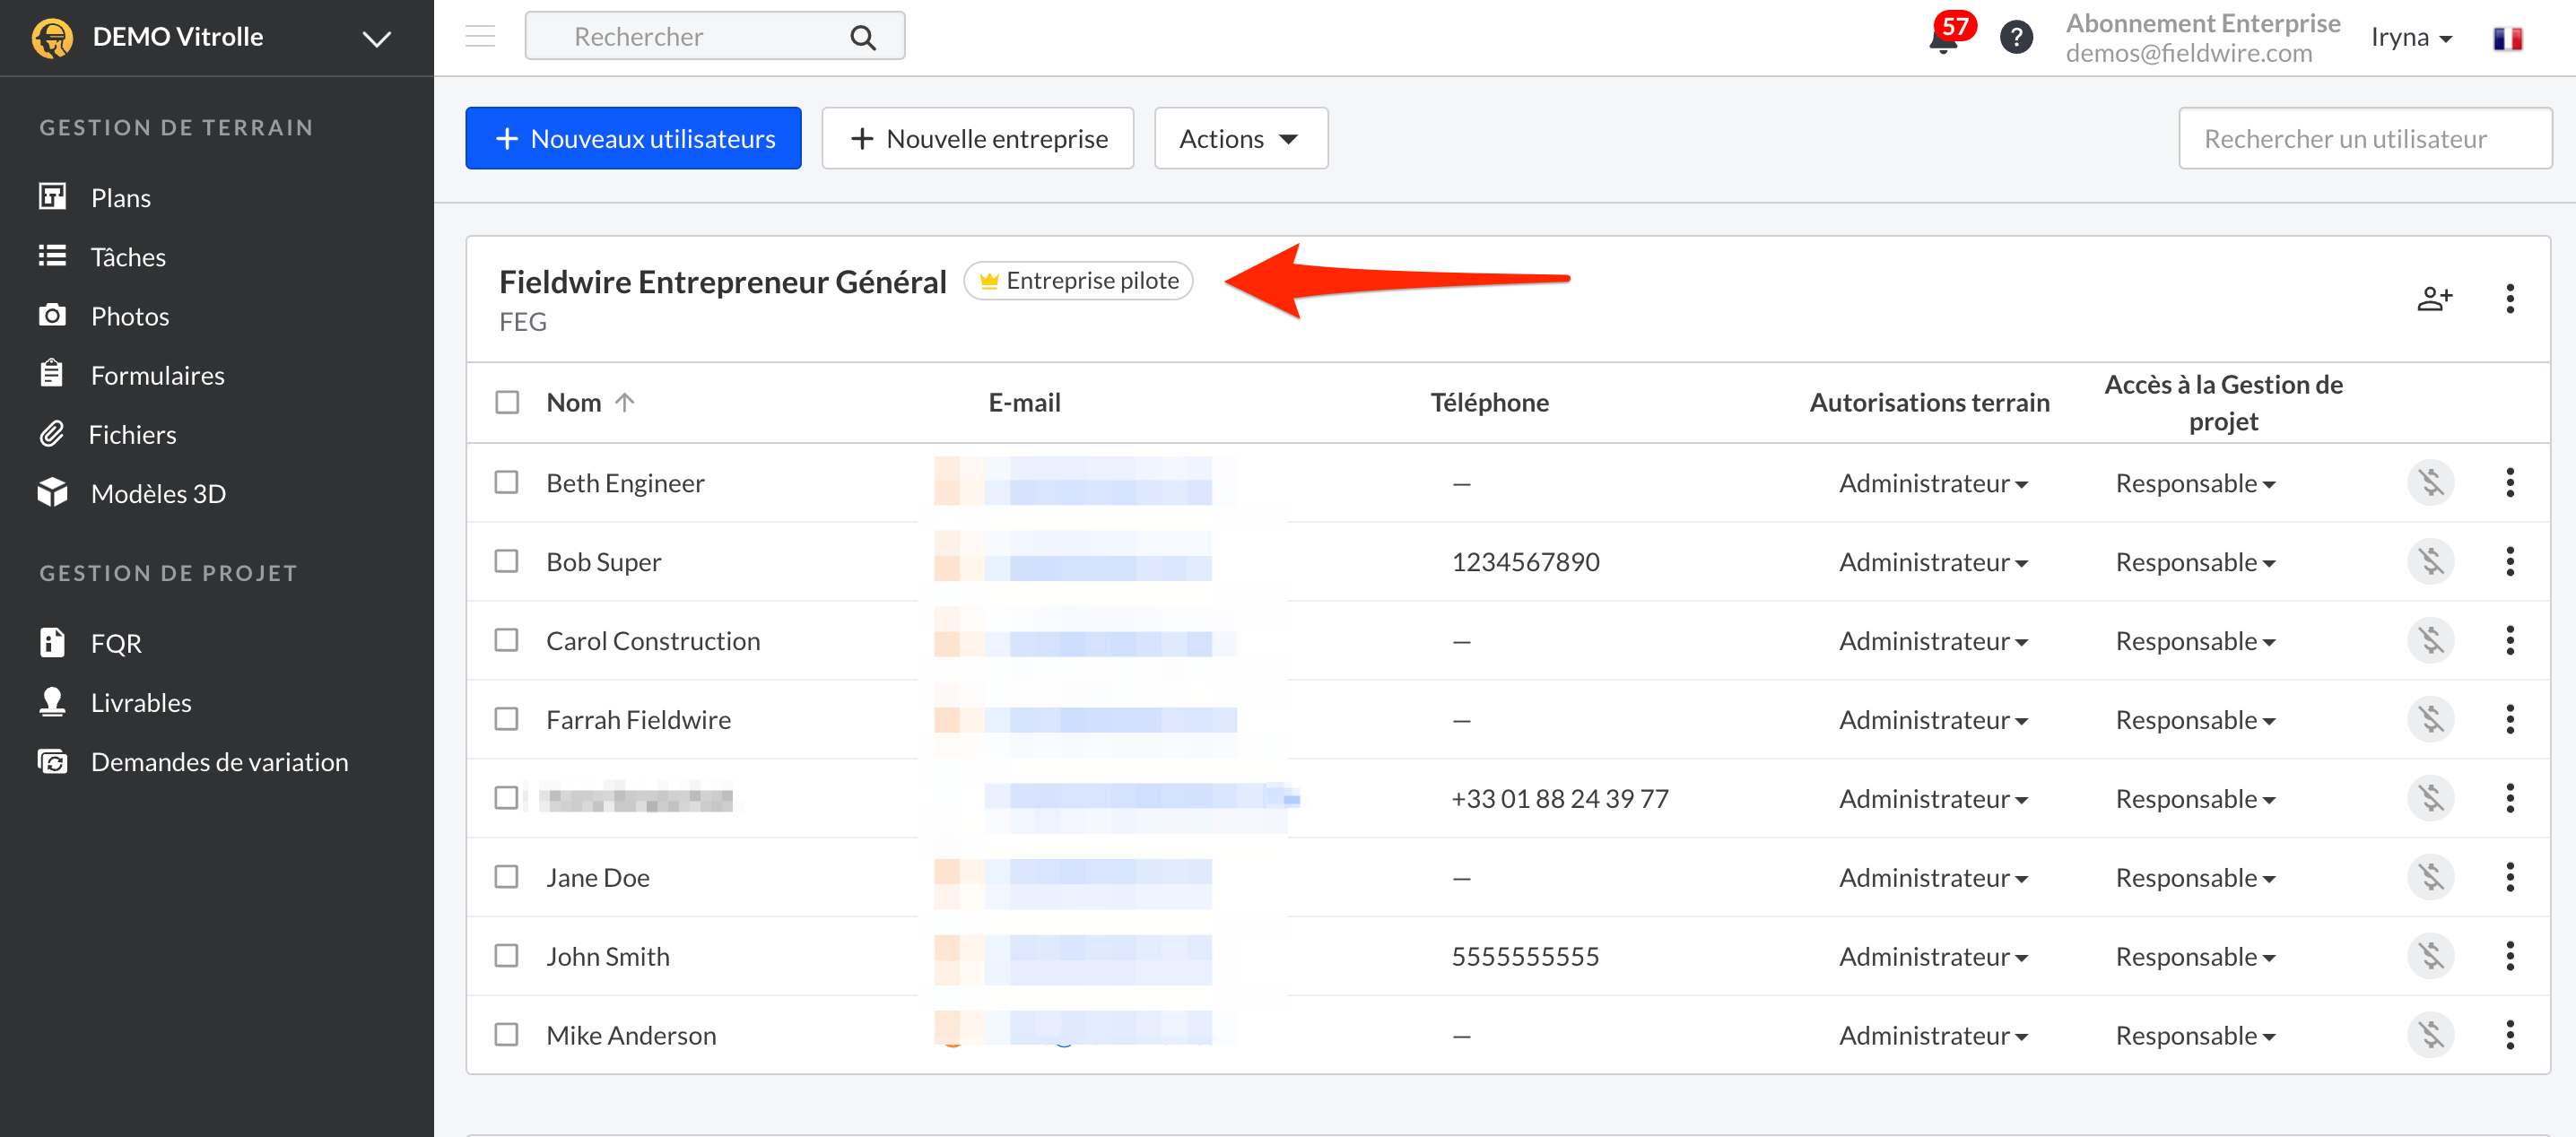The height and width of the screenshot is (1137, 2576).
Task: Click the 1234567890 phone number
Action: coord(1525,563)
